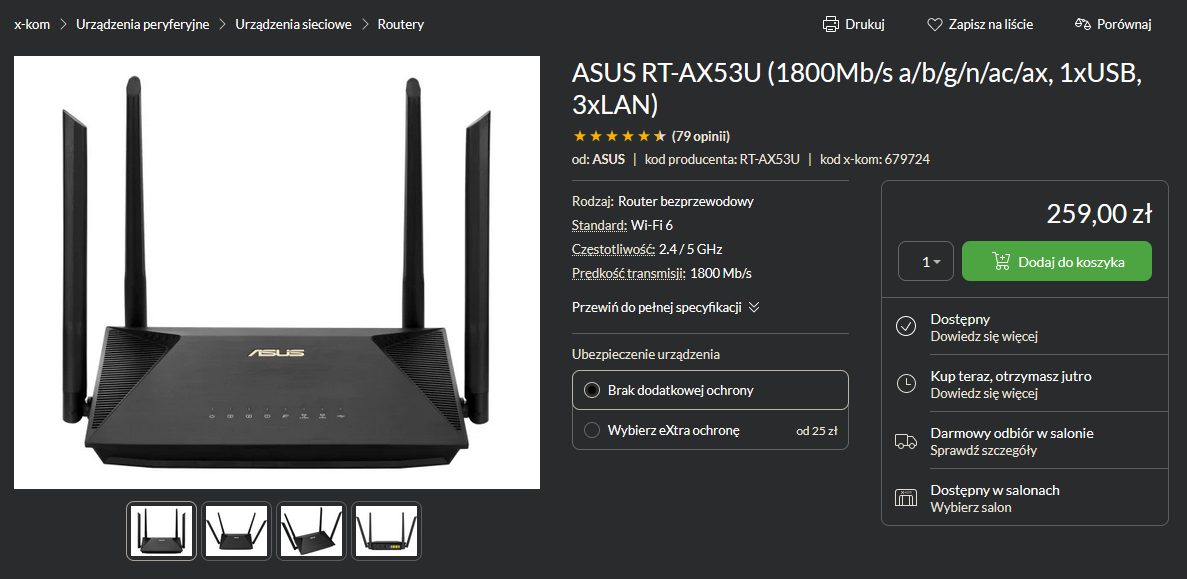Image resolution: width=1187 pixels, height=579 pixels.
Task: Click the delivery truck icon for Darmowy odbiór
Action: [905, 440]
